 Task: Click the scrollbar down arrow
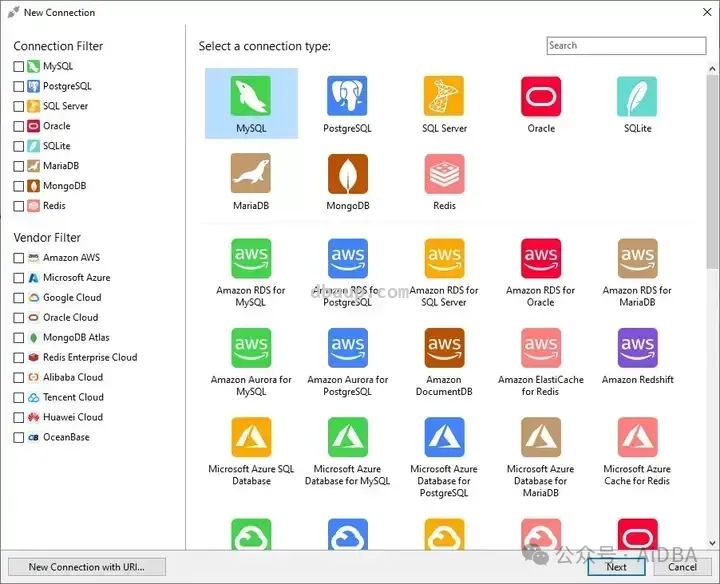tap(712, 543)
